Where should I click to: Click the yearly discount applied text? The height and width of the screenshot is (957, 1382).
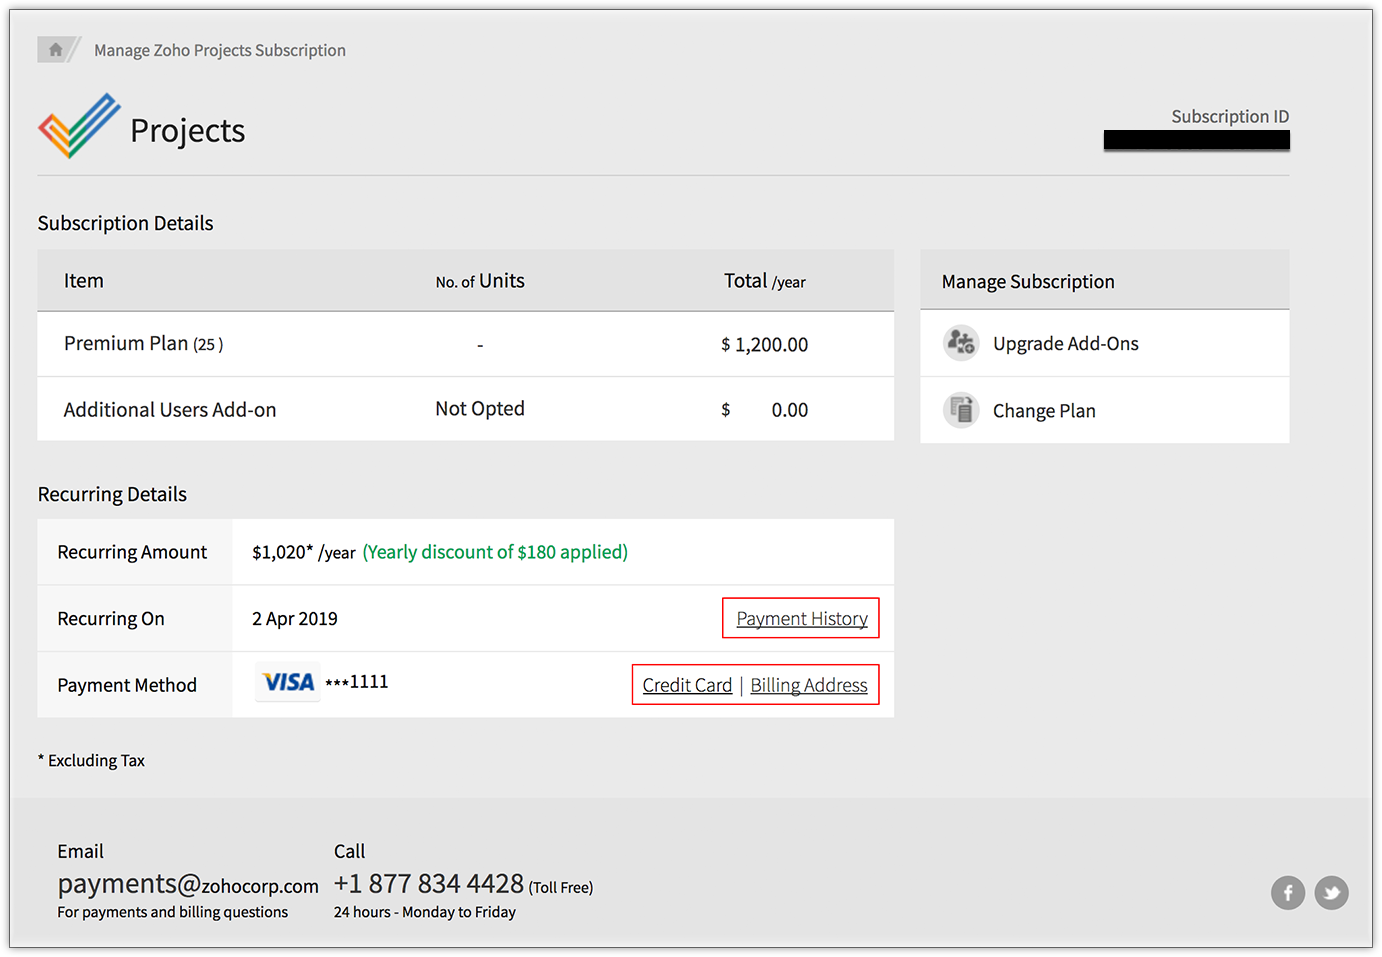(x=495, y=552)
